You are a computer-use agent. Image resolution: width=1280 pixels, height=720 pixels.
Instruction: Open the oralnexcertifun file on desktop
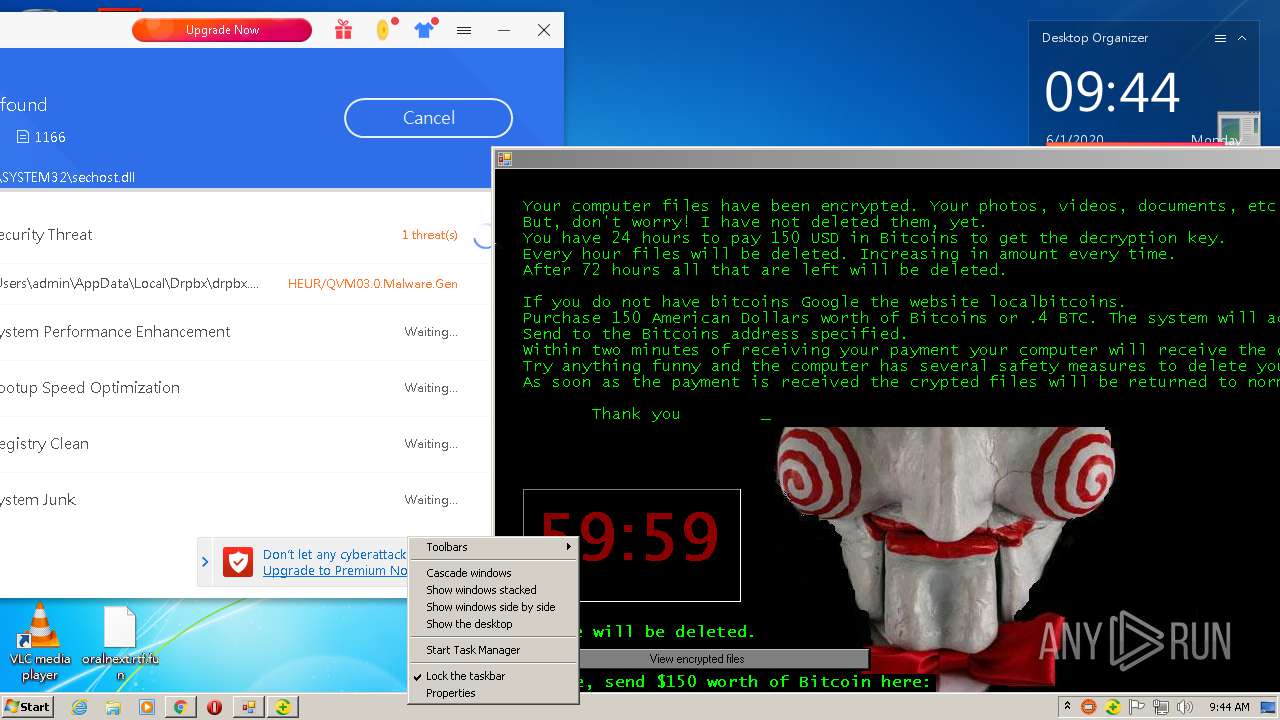[120, 644]
